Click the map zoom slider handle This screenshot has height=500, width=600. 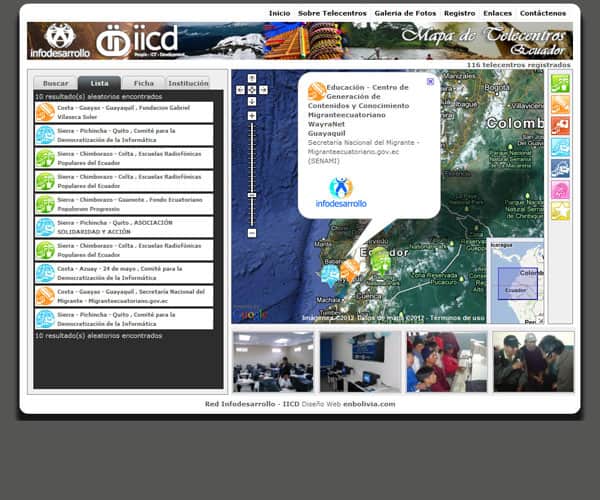pos(252,195)
